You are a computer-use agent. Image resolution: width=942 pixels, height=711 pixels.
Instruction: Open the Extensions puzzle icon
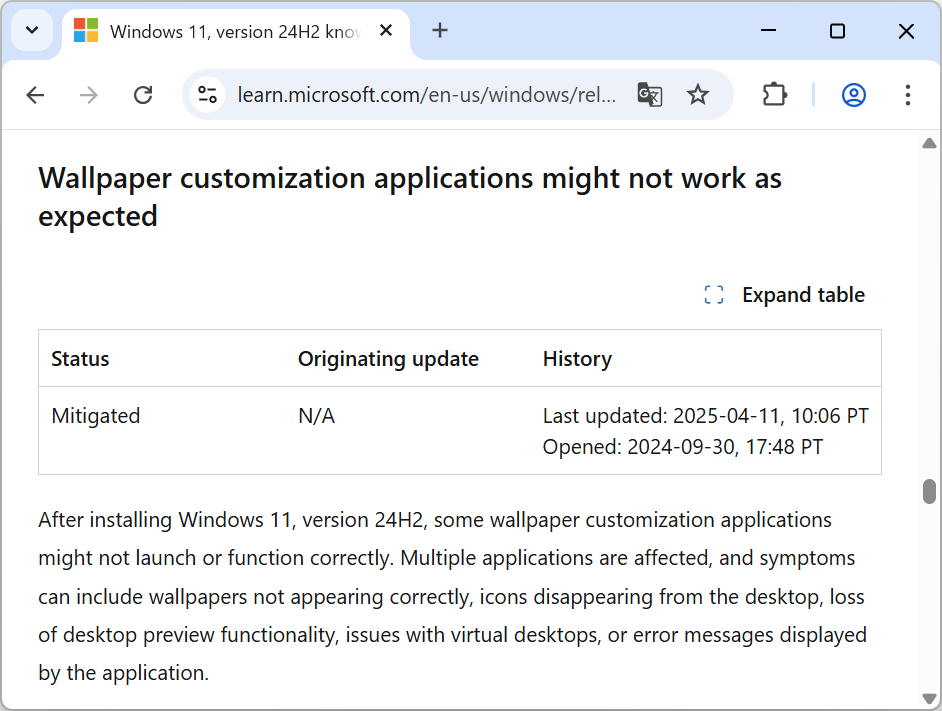click(x=775, y=95)
